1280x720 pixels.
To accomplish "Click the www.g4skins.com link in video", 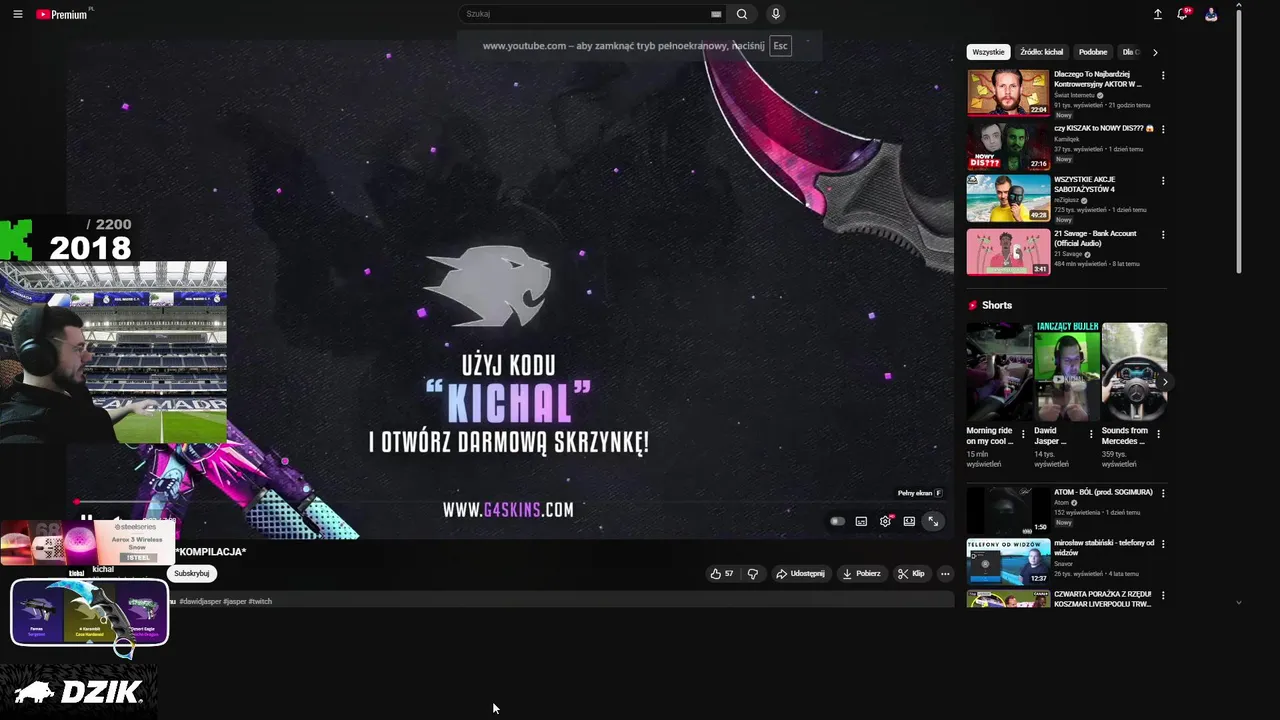I will coord(508,510).
